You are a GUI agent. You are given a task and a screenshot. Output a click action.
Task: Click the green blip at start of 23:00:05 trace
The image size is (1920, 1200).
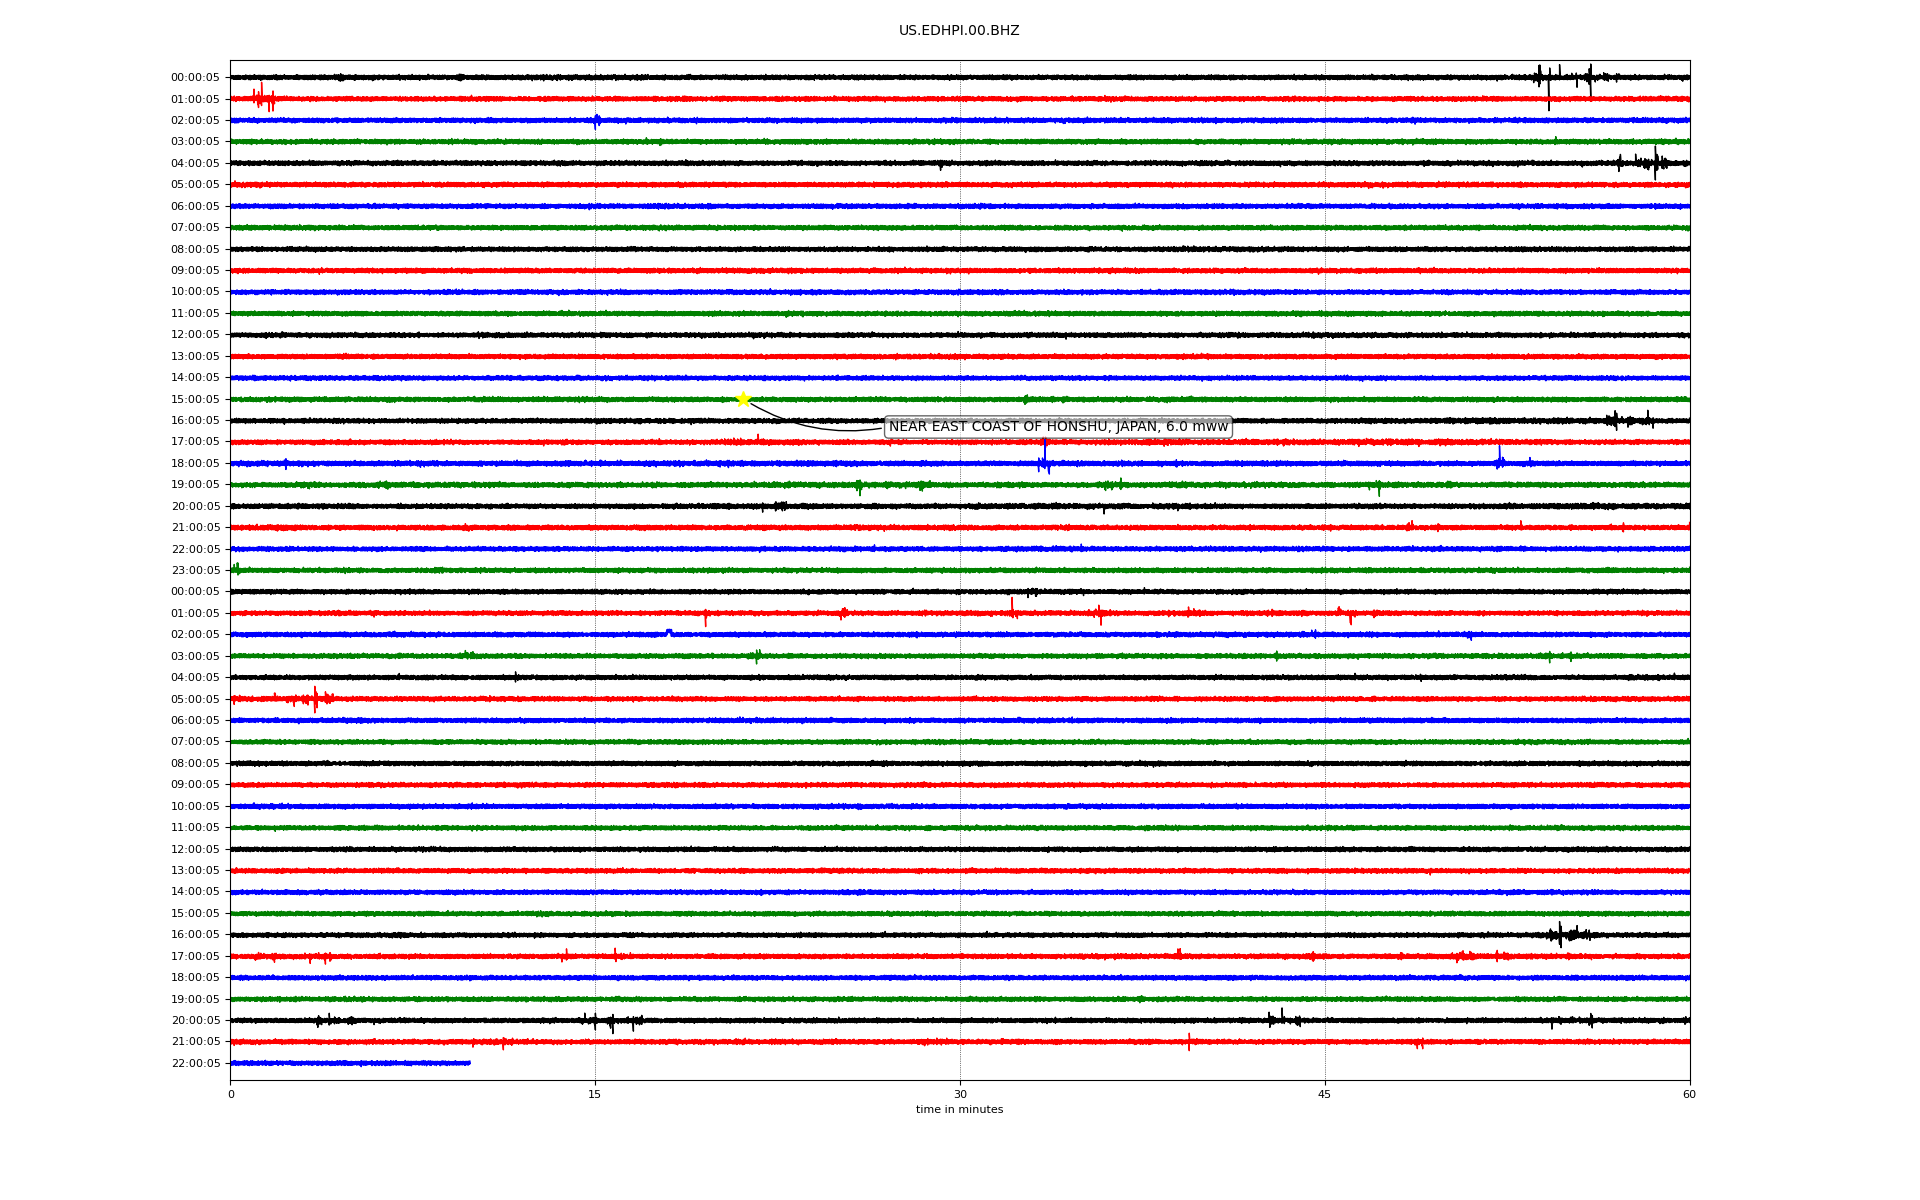tap(236, 569)
